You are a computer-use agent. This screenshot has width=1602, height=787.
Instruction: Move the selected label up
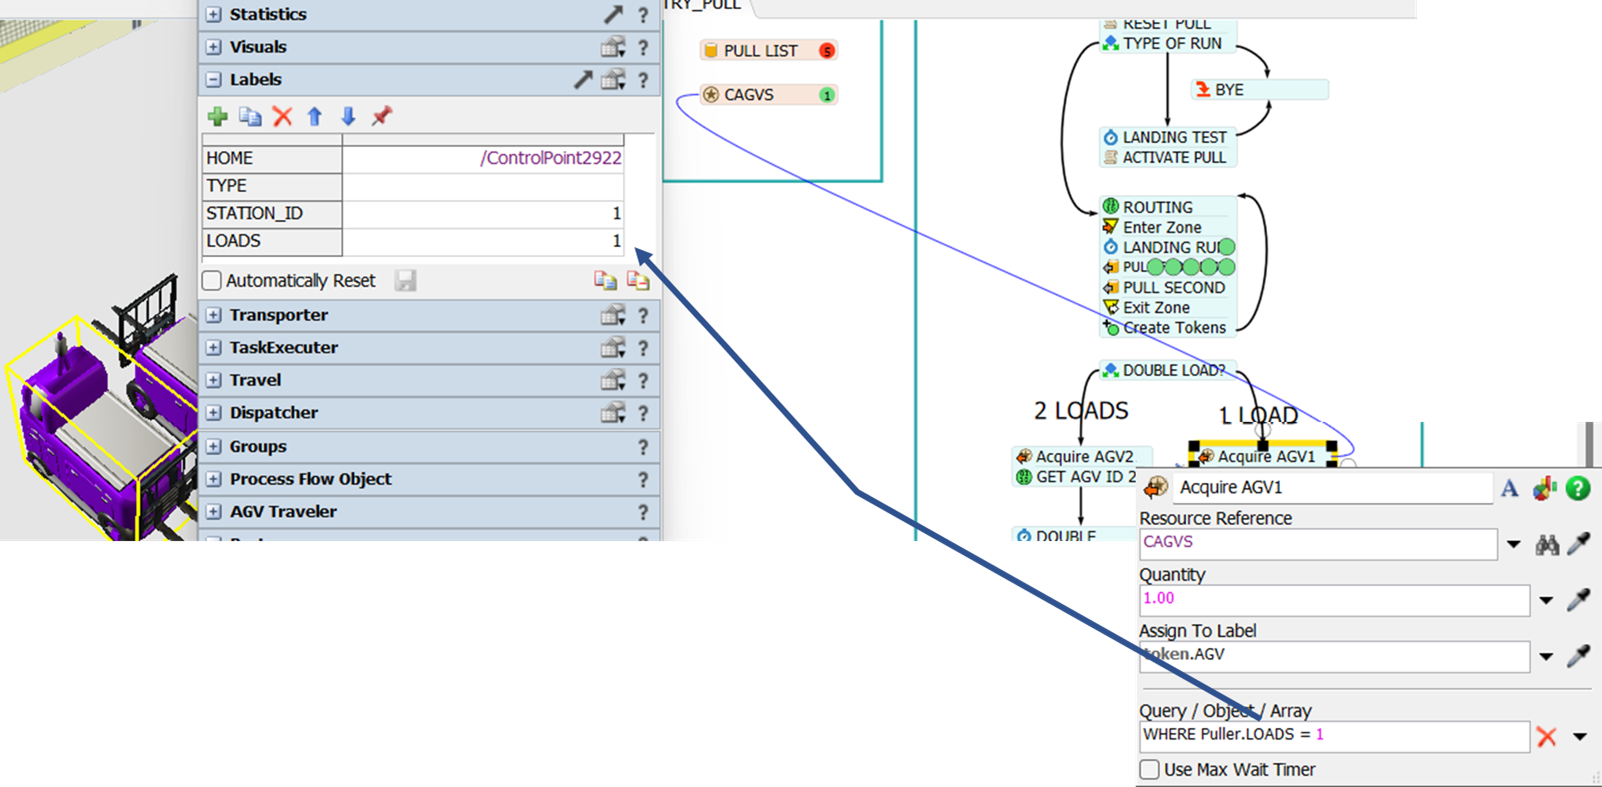click(315, 117)
